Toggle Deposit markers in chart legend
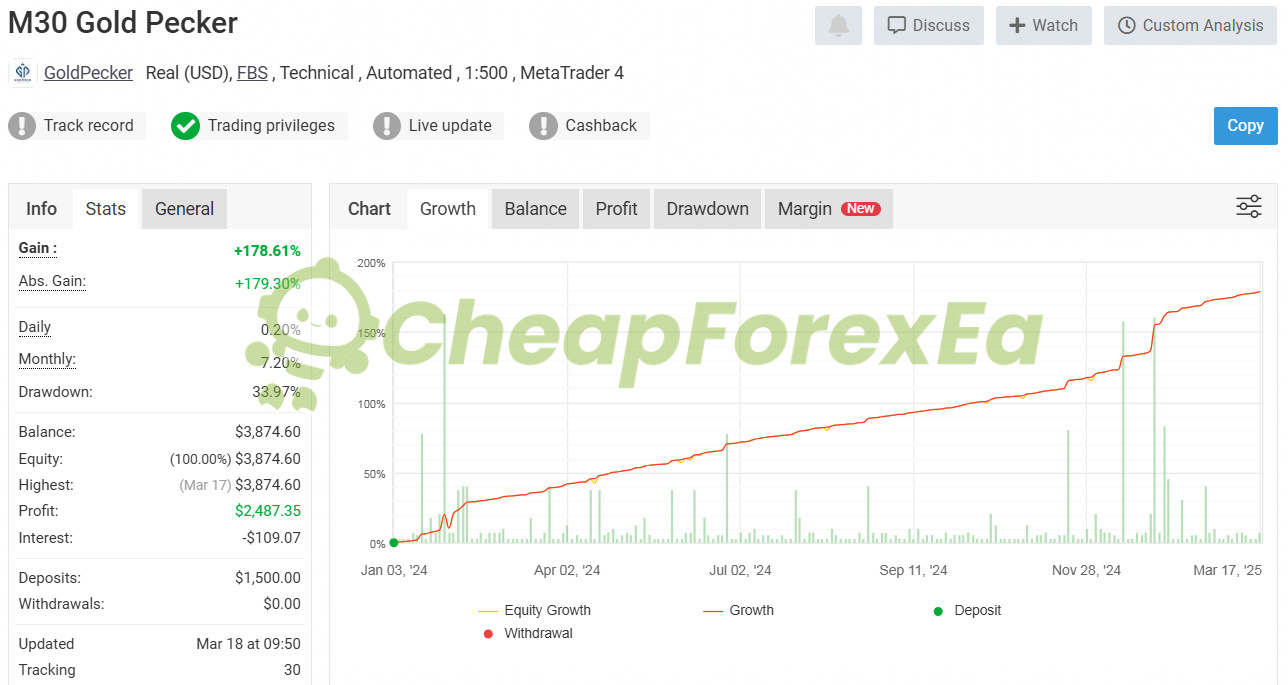 coord(966,610)
